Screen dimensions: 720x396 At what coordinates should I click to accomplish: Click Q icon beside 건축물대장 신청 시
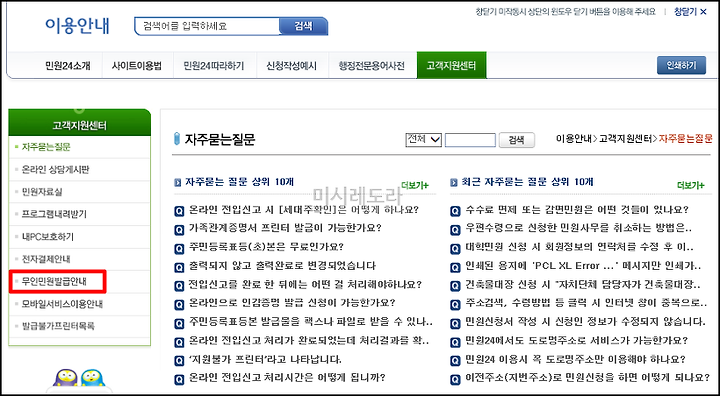click(x=455, y=286)
